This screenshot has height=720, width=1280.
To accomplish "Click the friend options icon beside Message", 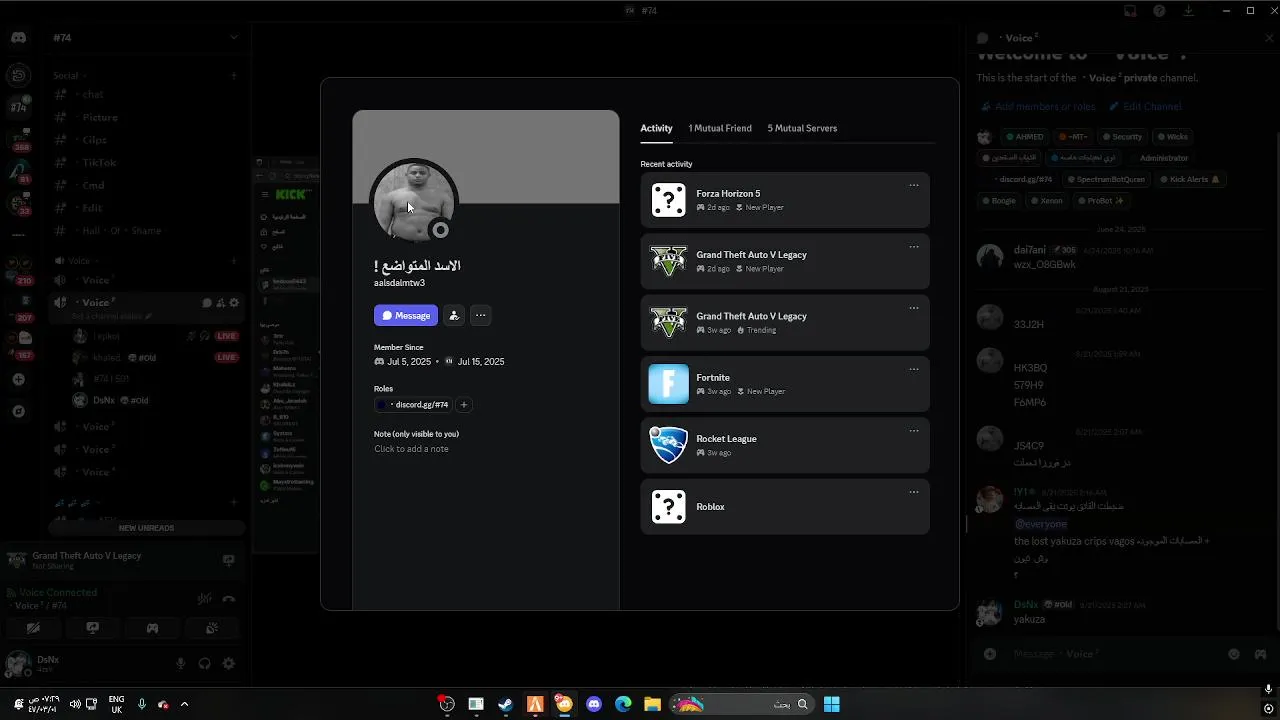I will [x=453, y=315].
